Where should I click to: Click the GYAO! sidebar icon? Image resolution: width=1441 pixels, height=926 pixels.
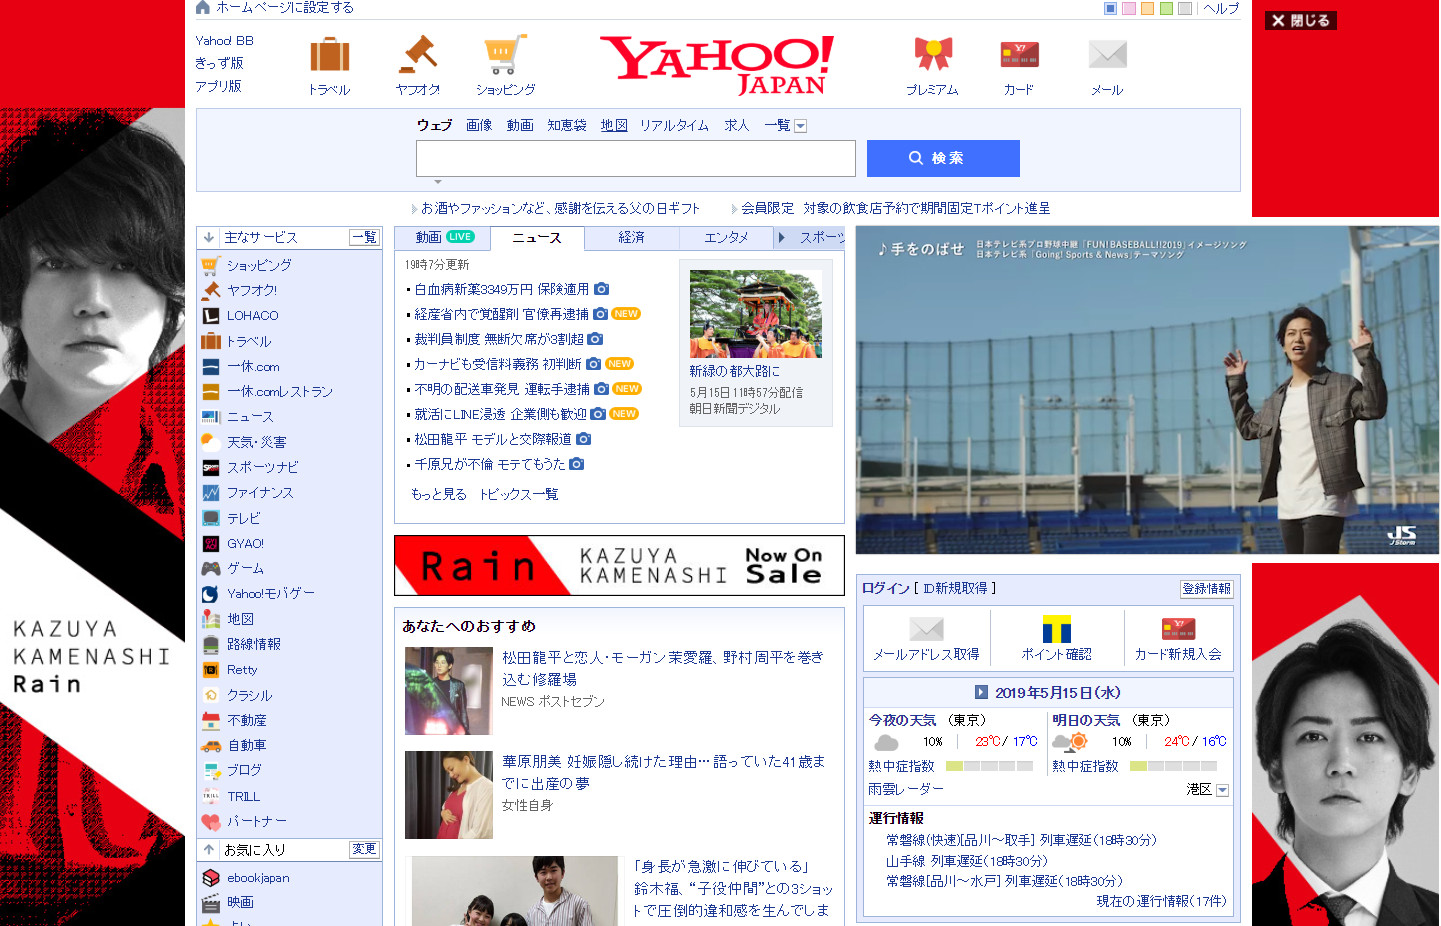(210, 543)
